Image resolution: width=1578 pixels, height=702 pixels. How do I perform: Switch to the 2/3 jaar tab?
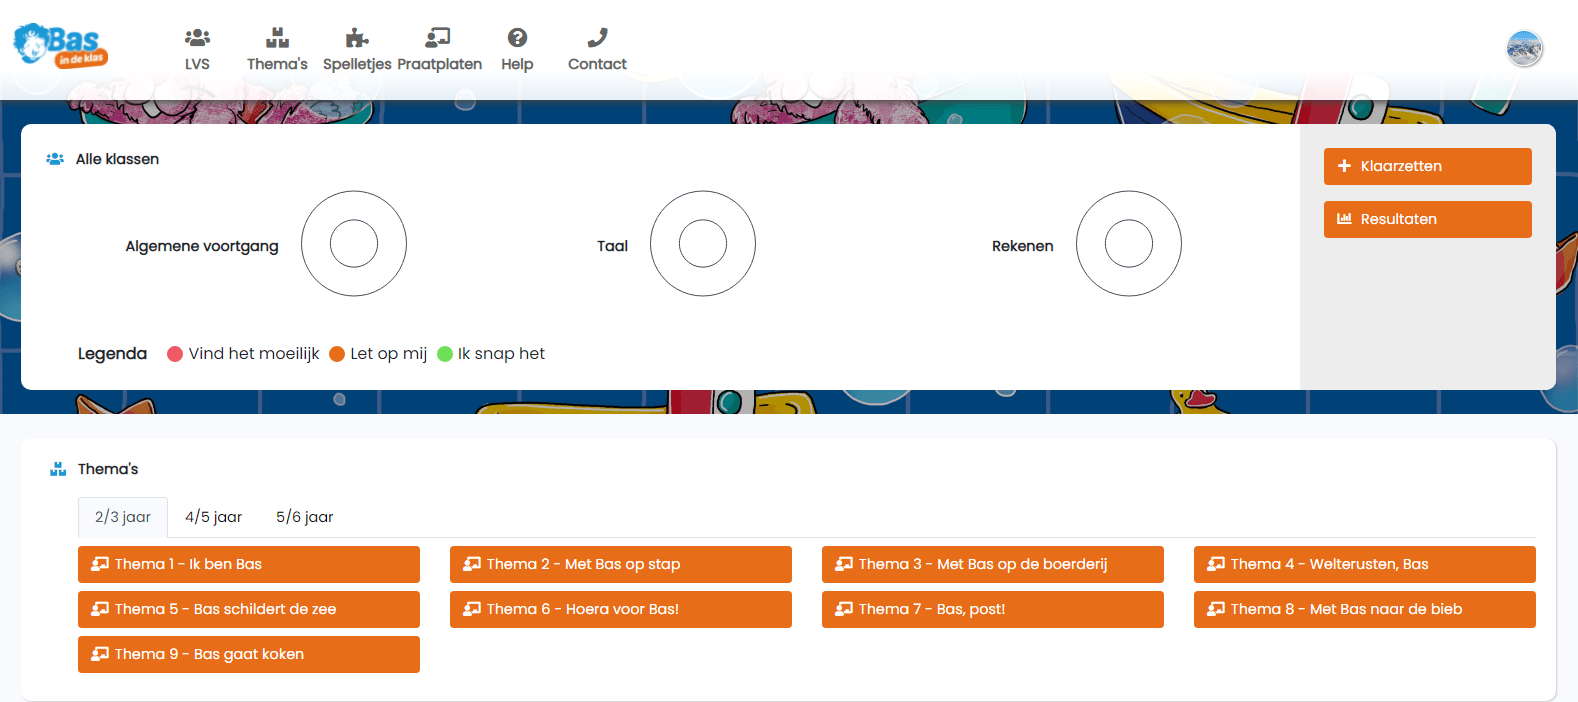123,517
